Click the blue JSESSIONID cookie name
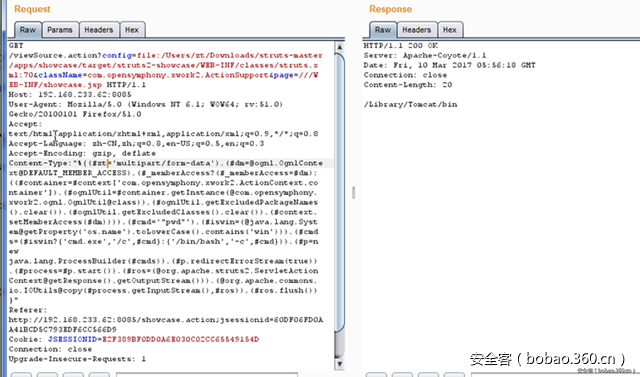This screenshot has width=640, height=377. click(73, 339)
